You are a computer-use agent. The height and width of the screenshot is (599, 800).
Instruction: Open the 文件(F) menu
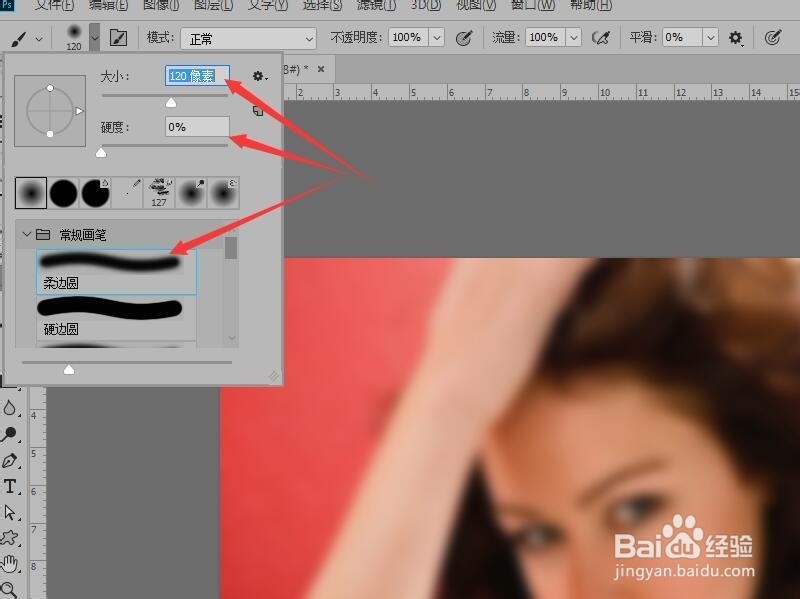tap(55, 6)
